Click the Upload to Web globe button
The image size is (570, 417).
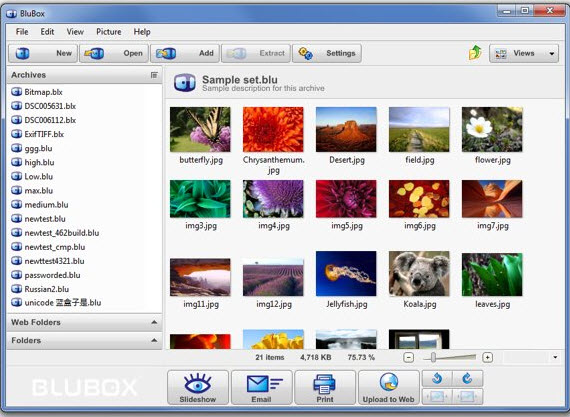(x=389, y=388)
